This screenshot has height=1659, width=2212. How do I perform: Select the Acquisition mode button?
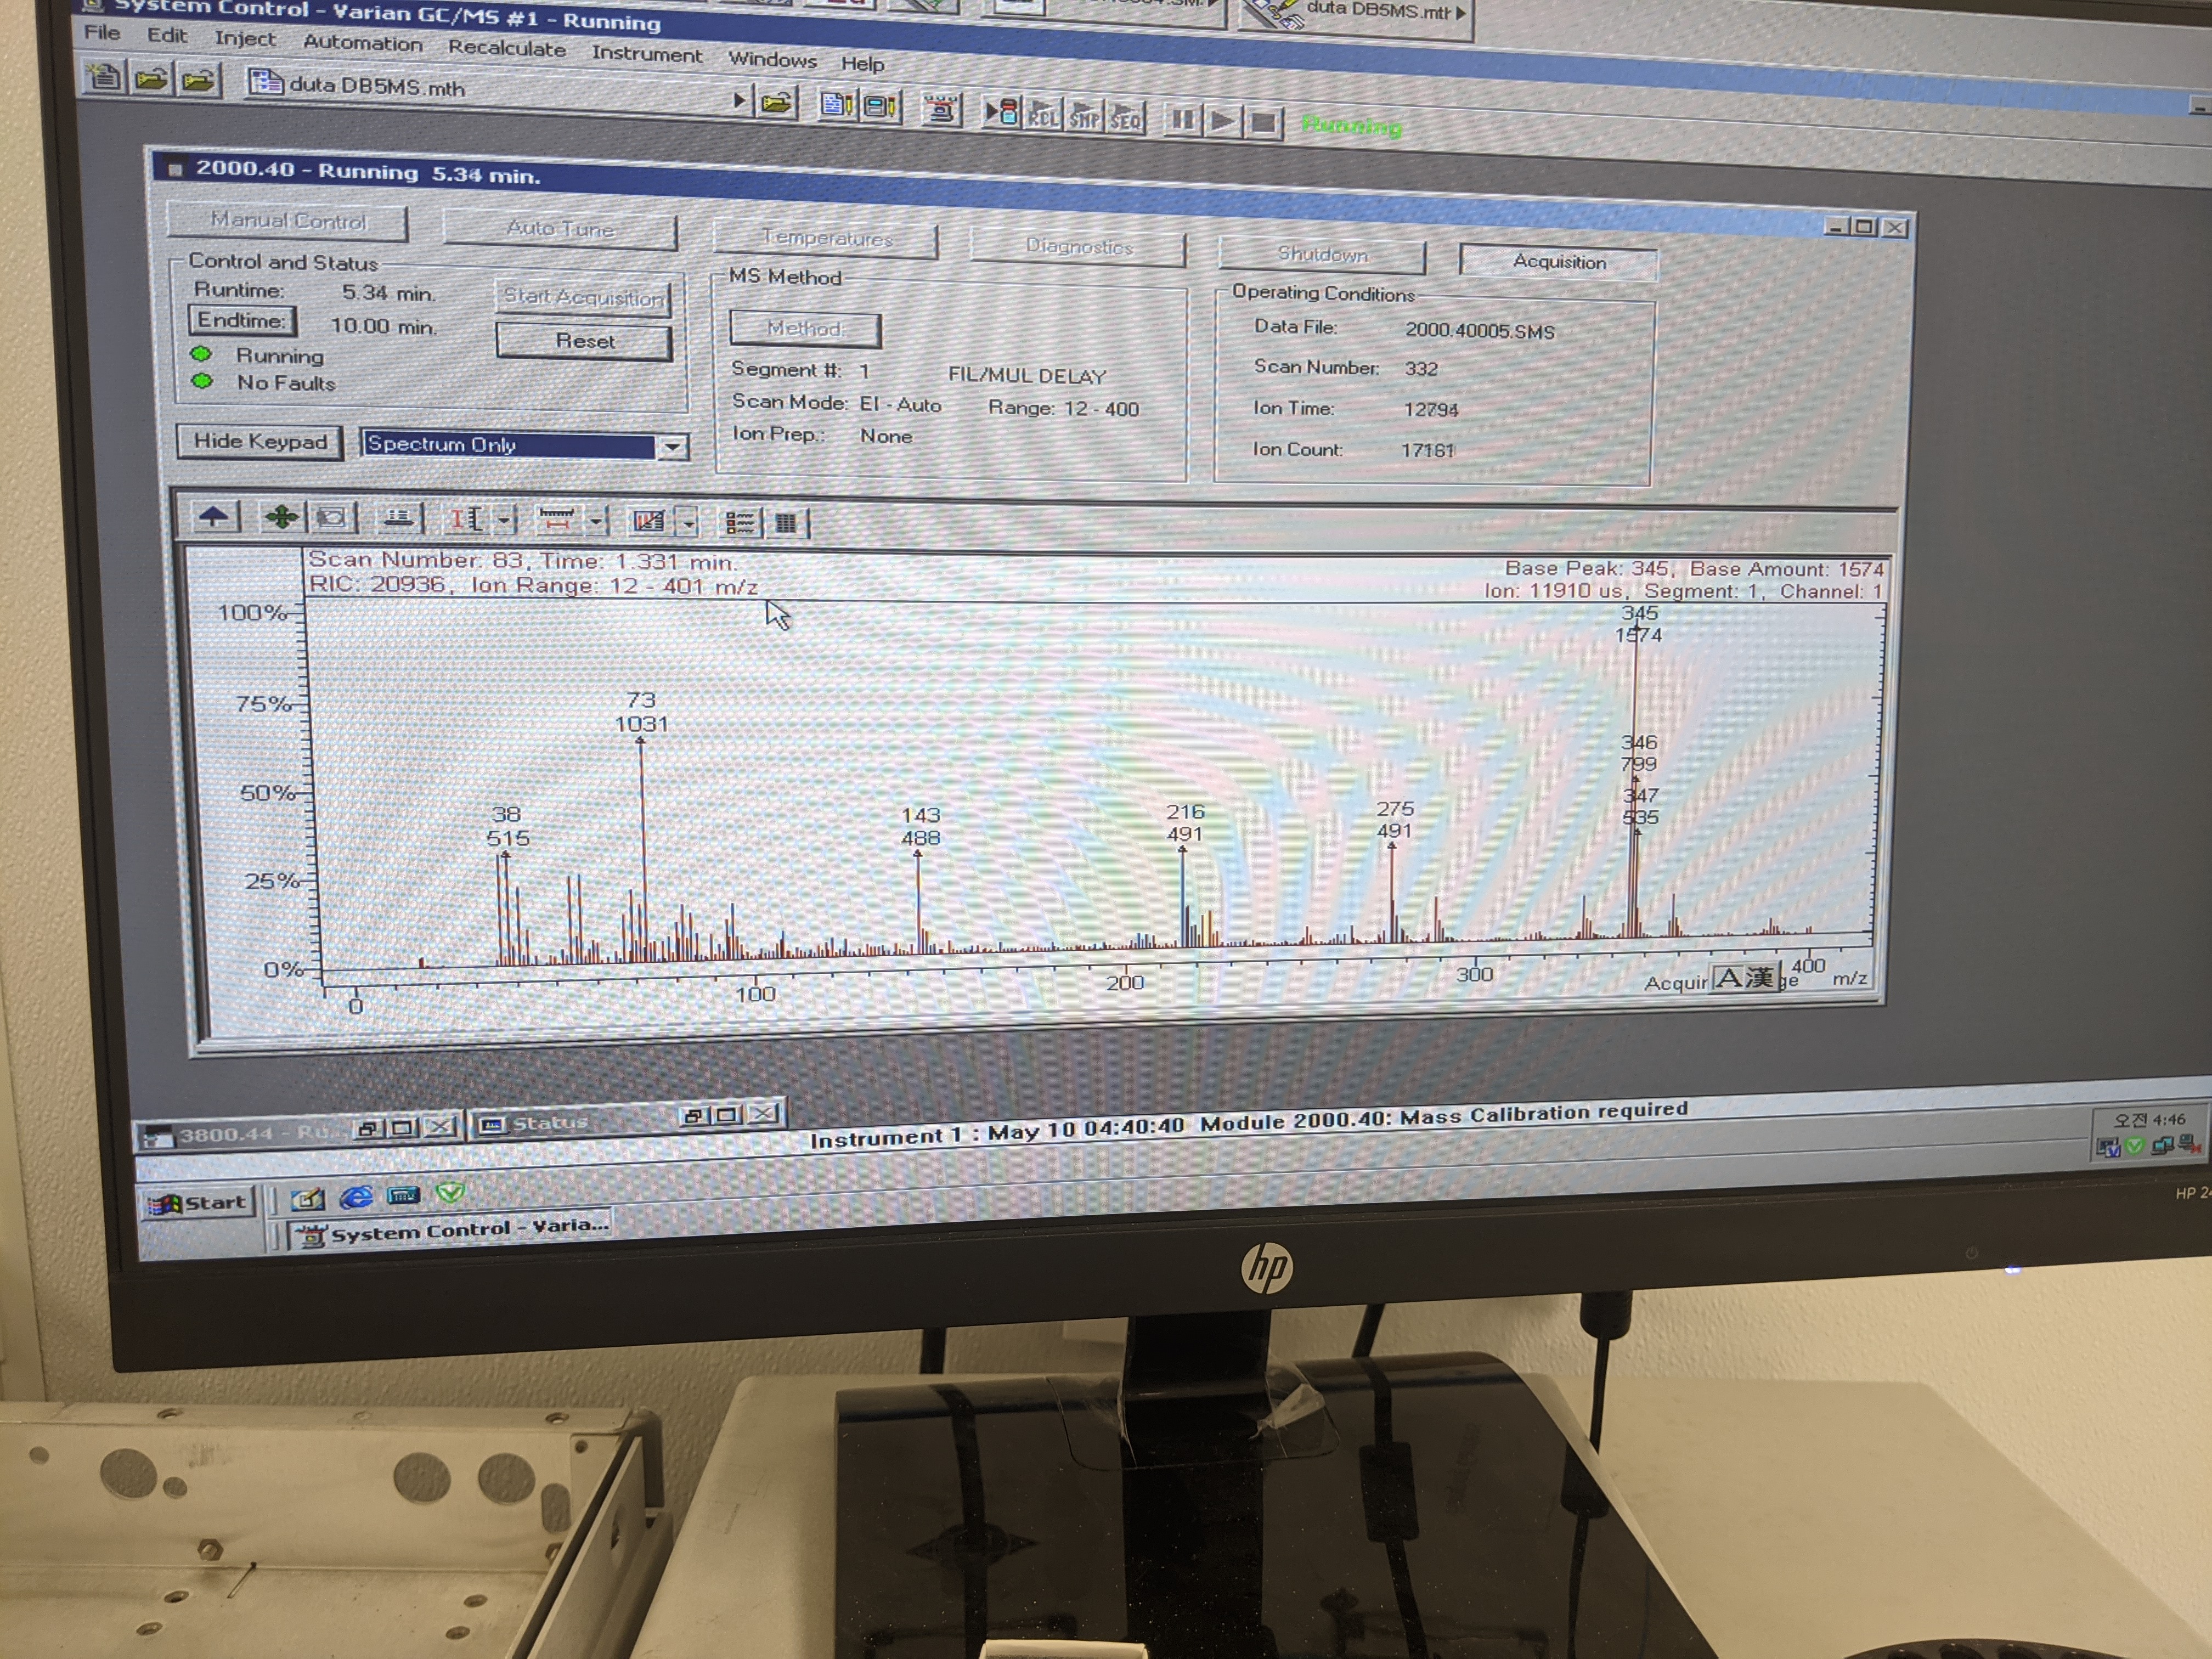click(x=1558, y=262)
